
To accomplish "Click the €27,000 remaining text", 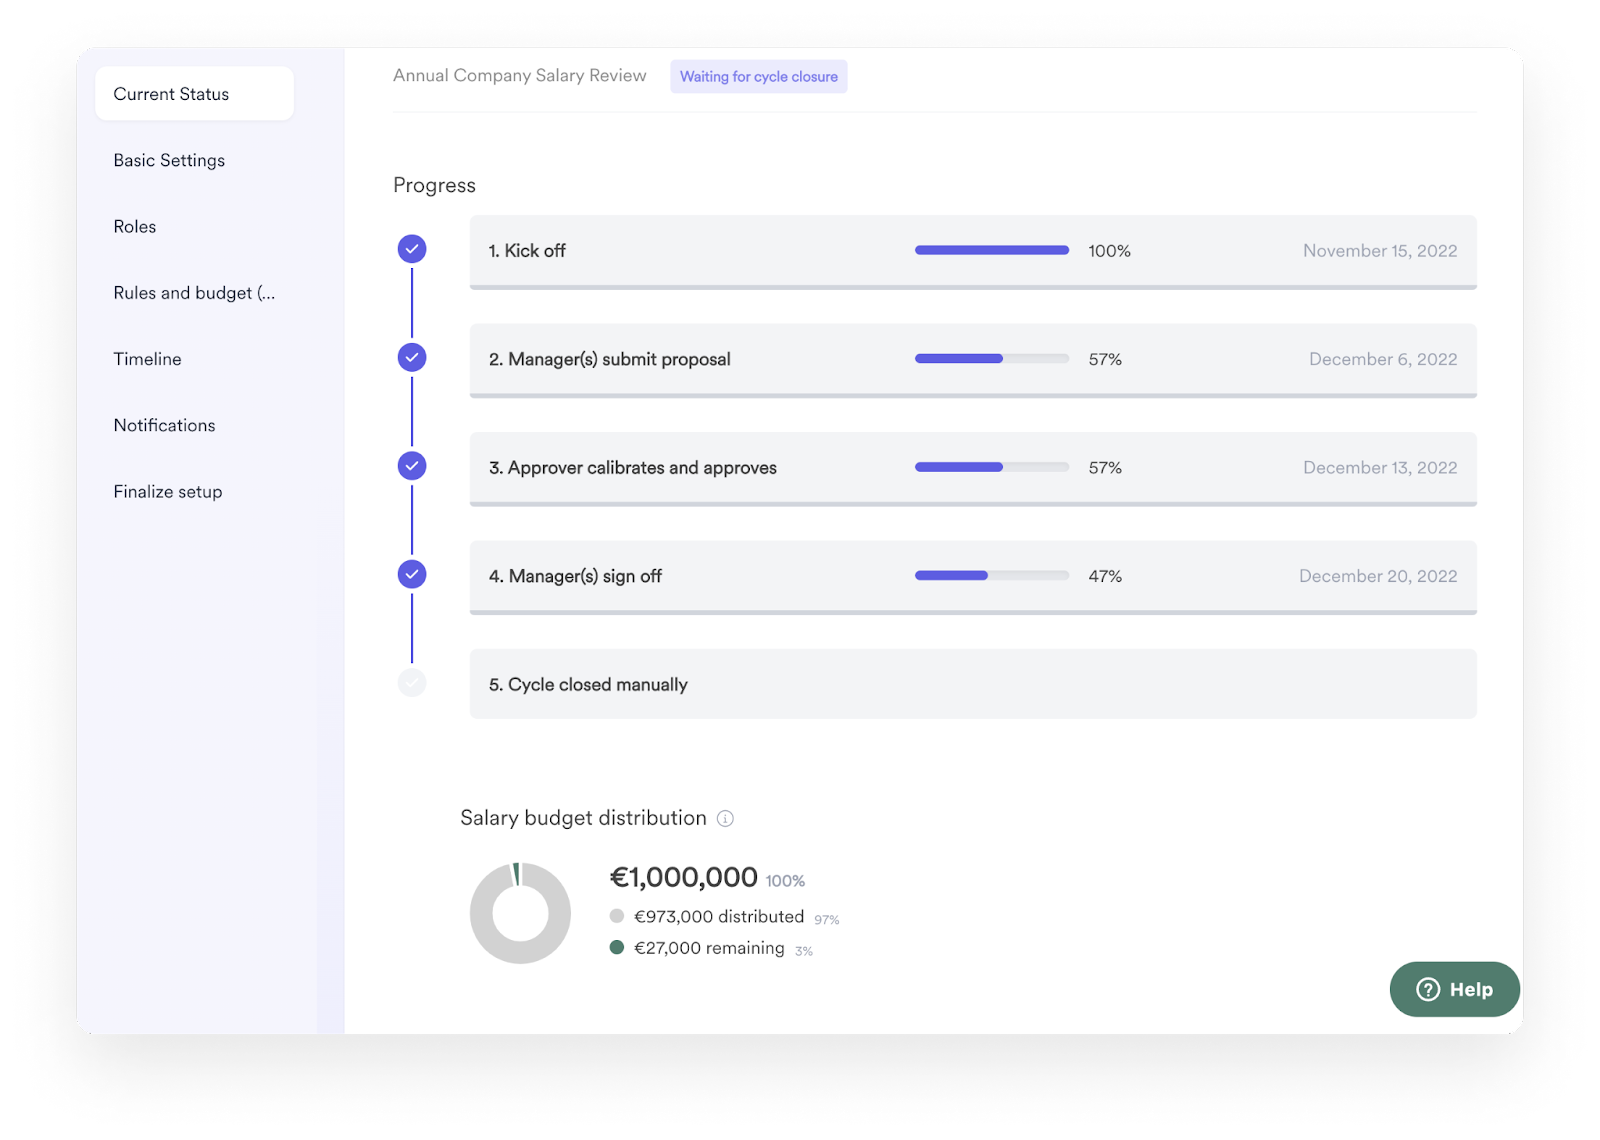I will [709, 948].
